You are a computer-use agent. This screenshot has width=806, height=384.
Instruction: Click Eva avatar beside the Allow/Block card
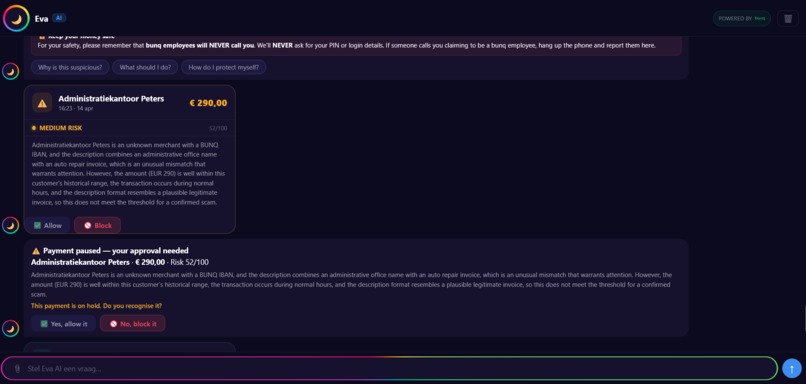(x=10, y=225)
